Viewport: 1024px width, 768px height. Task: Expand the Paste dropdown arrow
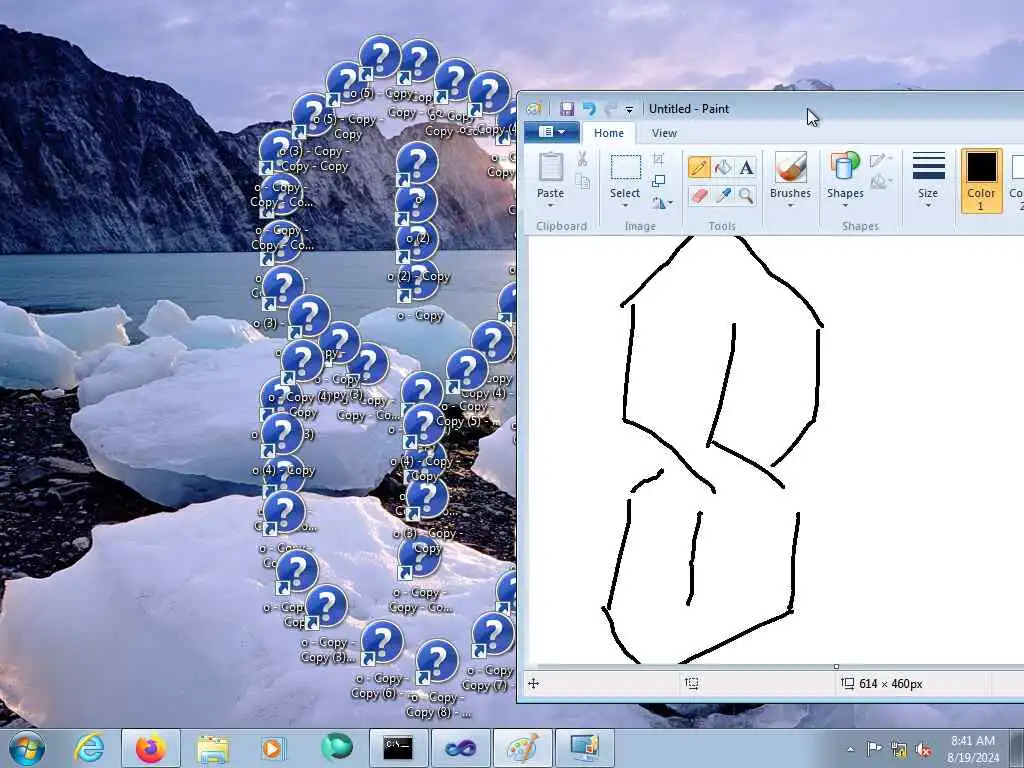coord(551,206)
